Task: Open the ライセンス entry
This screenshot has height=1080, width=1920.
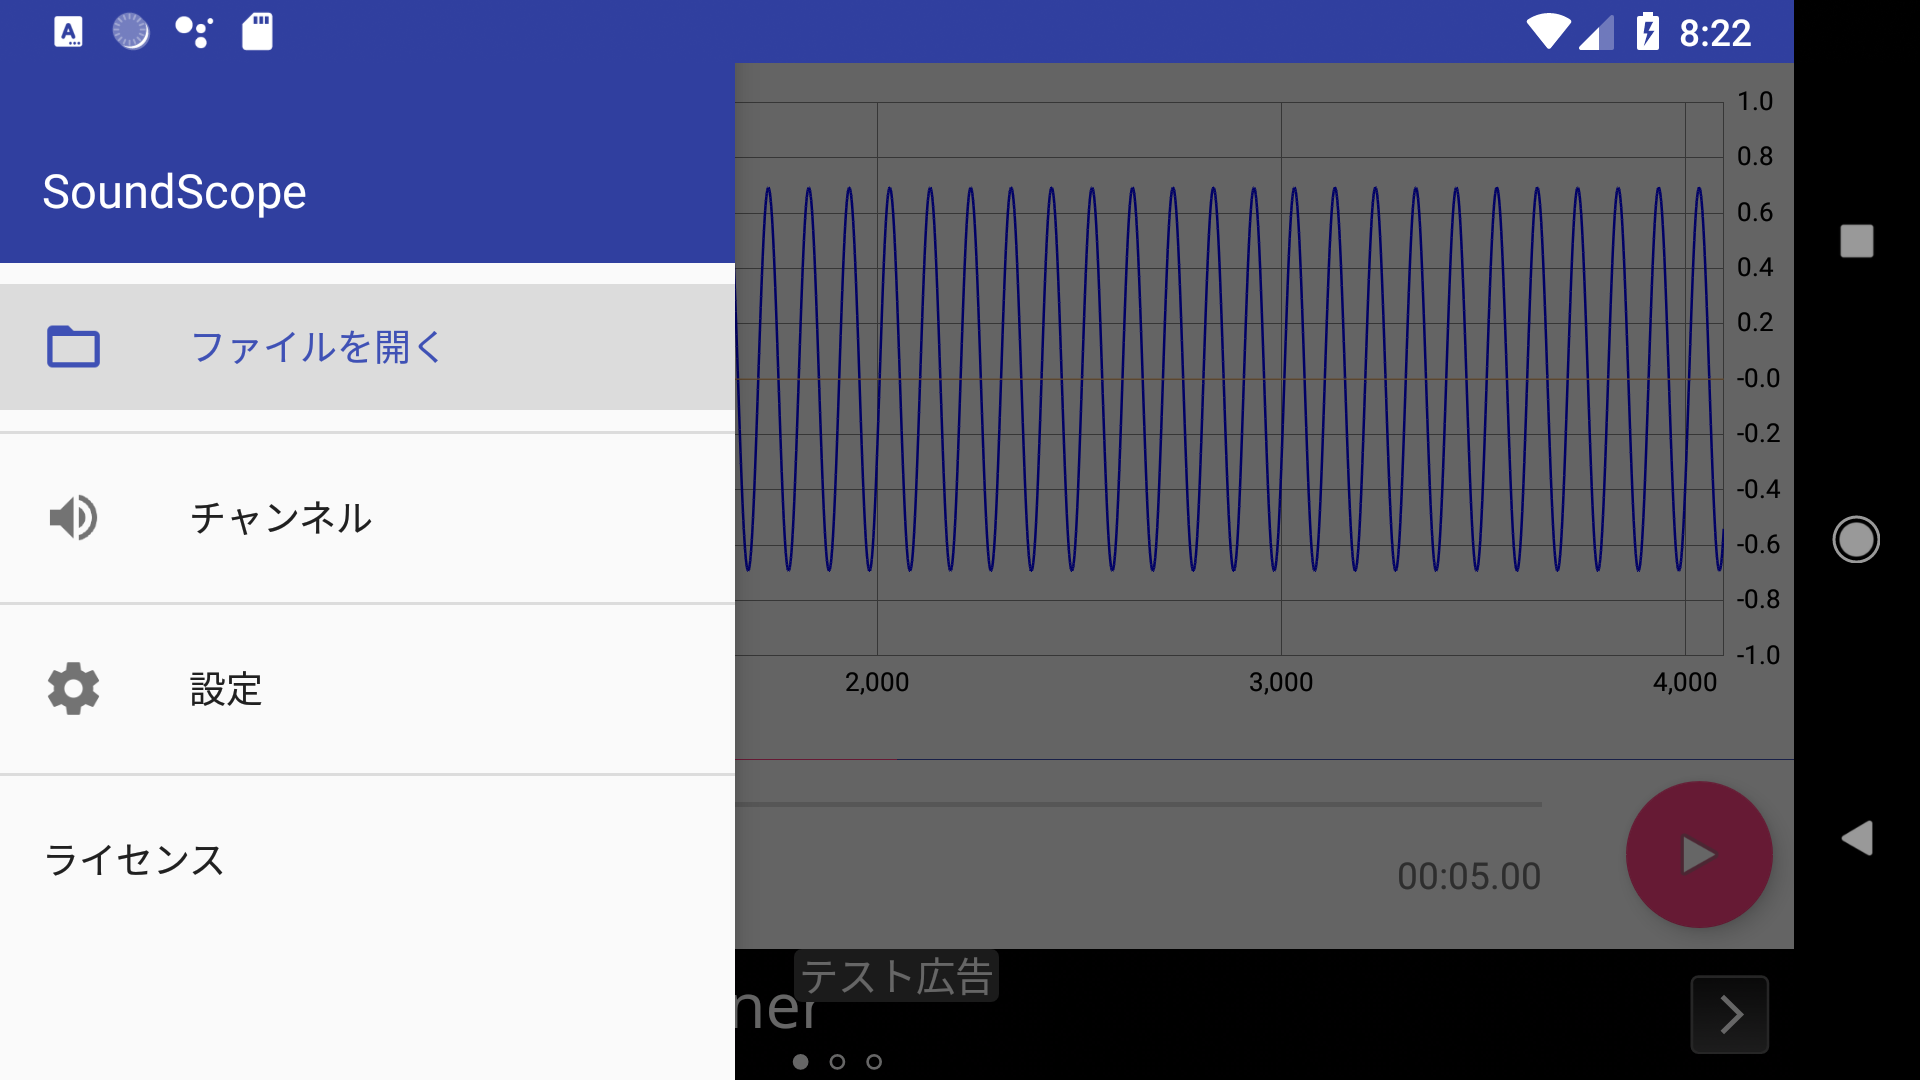Action: coord(134,860)
